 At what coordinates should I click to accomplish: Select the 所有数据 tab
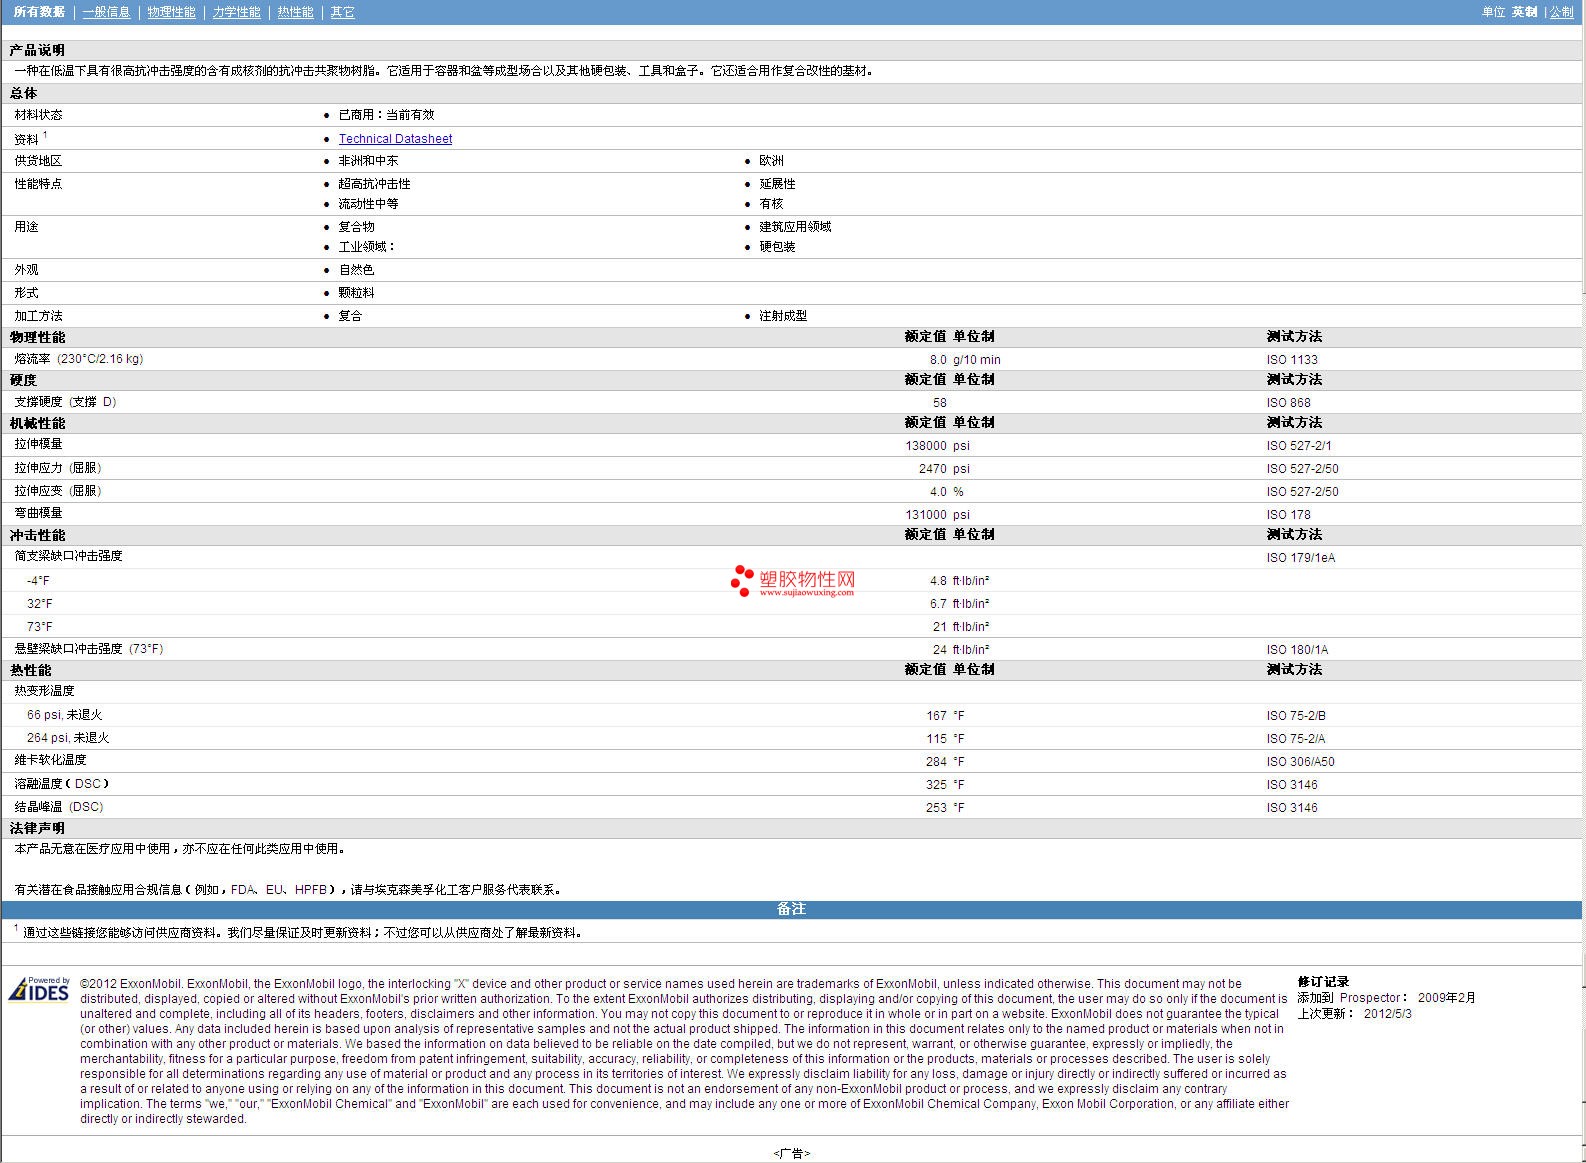(x=39, y=12)
